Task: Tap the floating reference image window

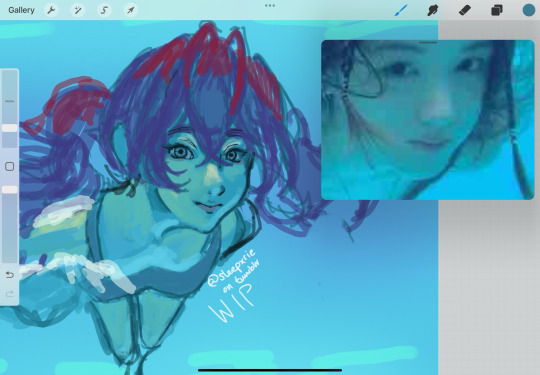Action: click(x=427, y=120)
